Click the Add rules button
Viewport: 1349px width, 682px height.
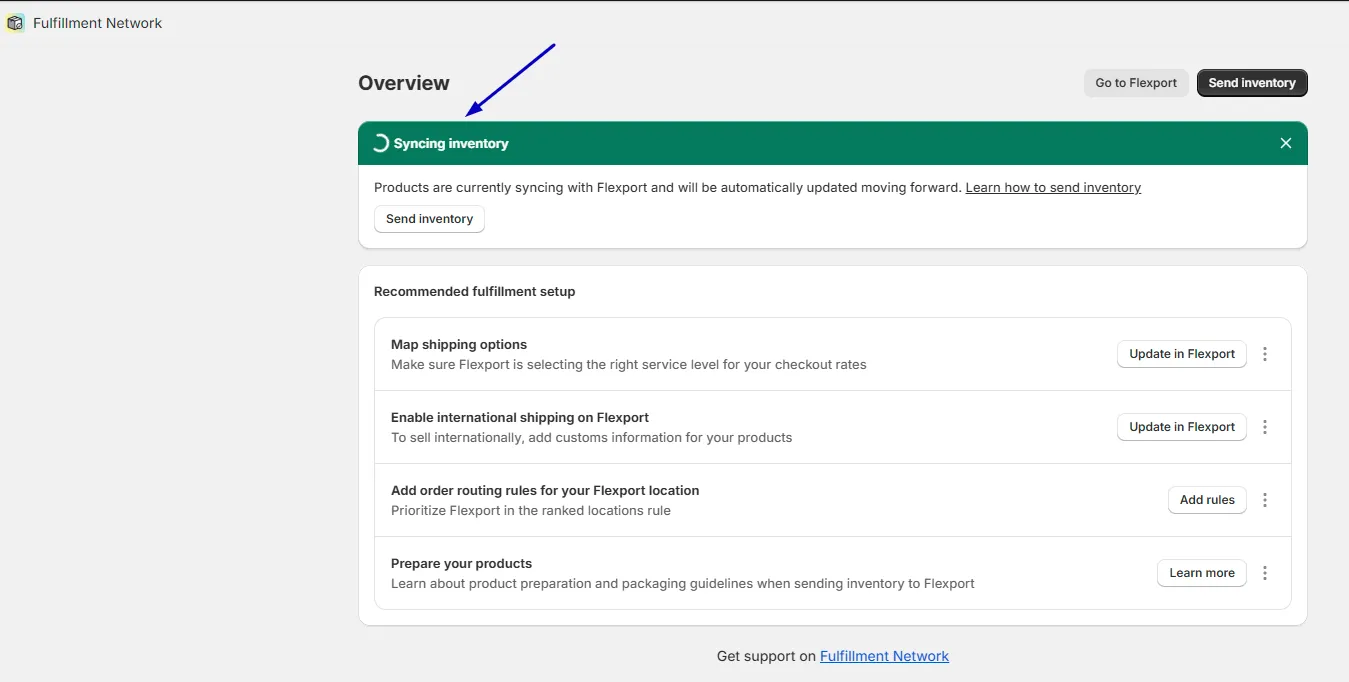(x=1207, y=500)
